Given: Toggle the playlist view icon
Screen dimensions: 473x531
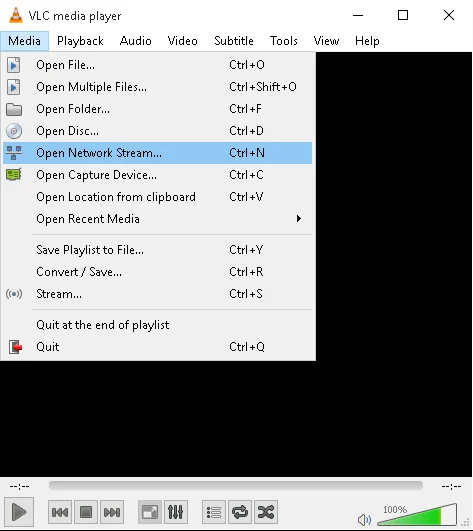Looking at the screenshot, I should pos(214,512).
